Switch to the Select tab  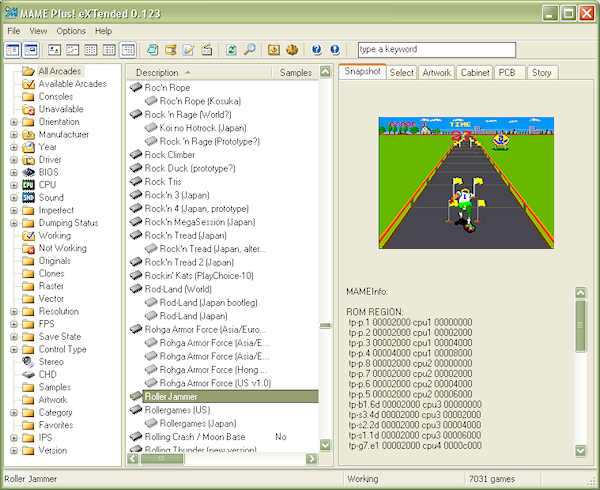401,73
